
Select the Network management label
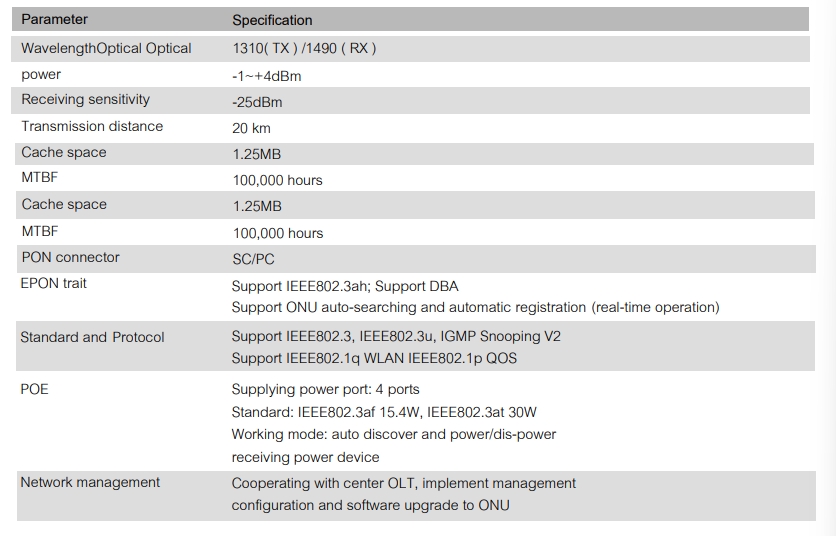point(90,482)
